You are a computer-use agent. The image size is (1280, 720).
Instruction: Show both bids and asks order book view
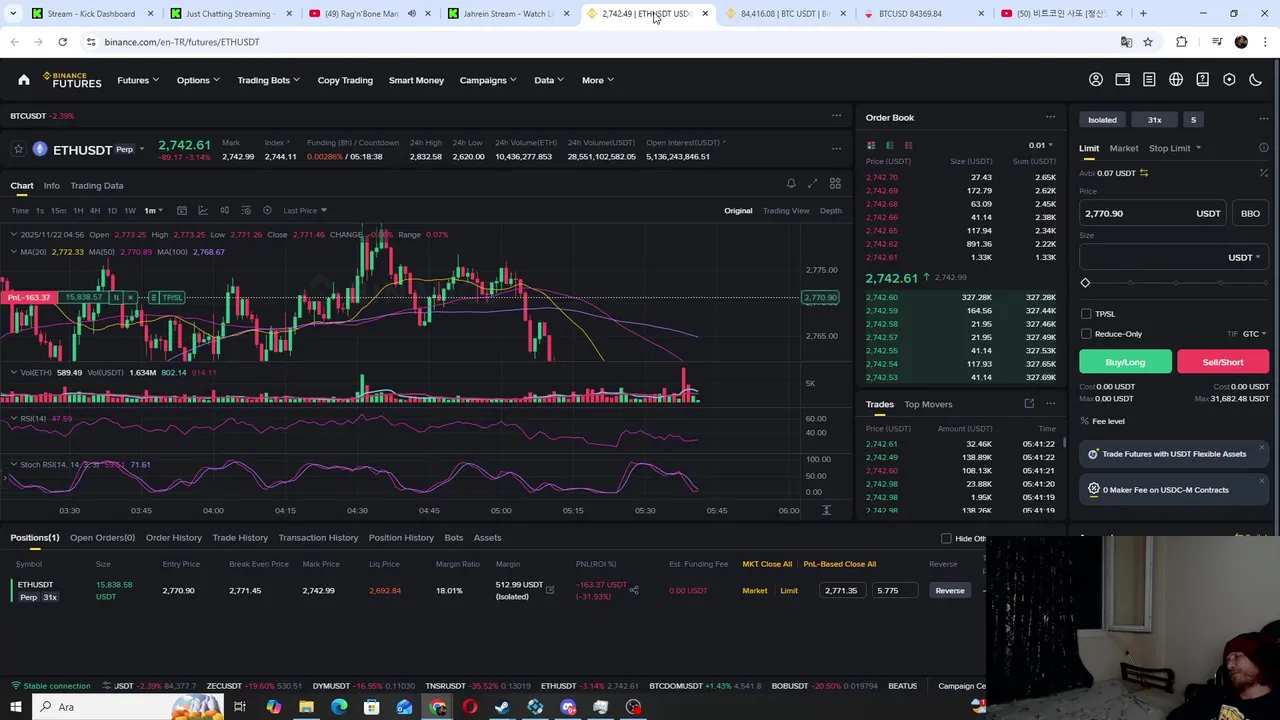click(871, 146)
